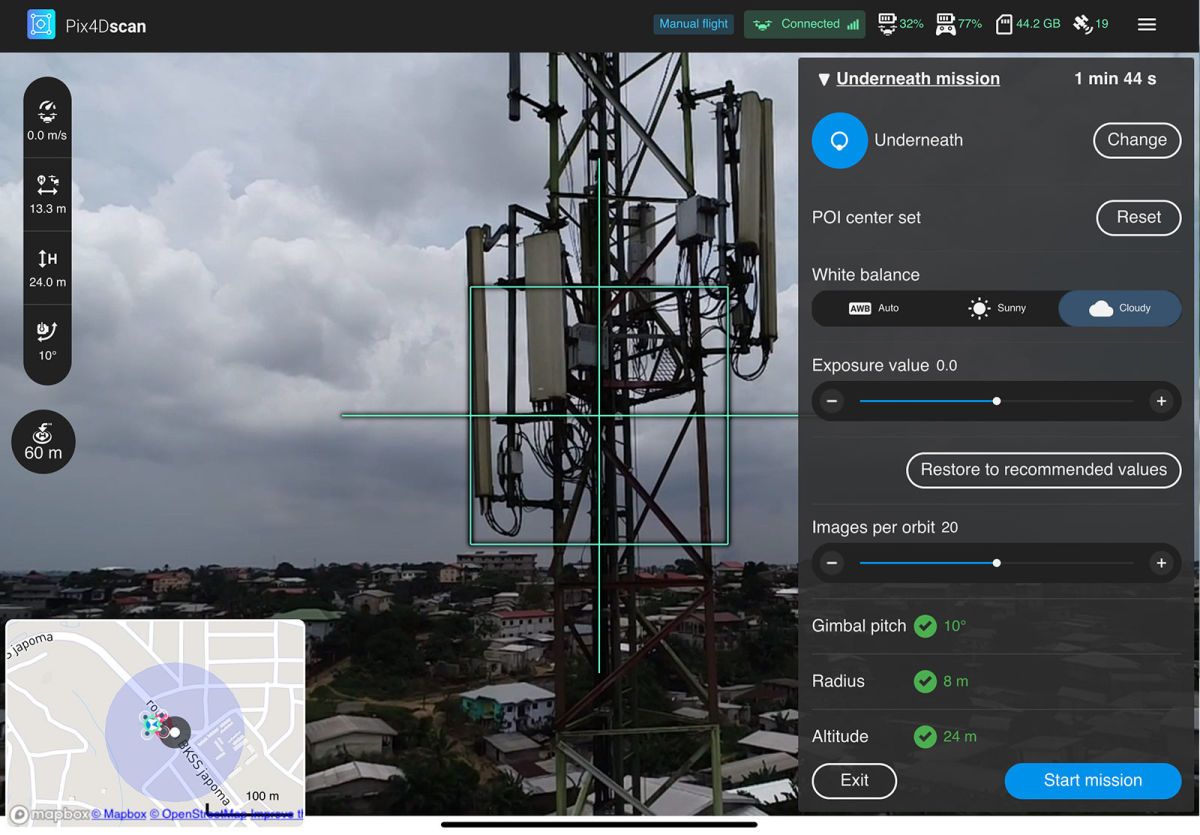Adjust the Exposure value slider

[x=996, y=400]
